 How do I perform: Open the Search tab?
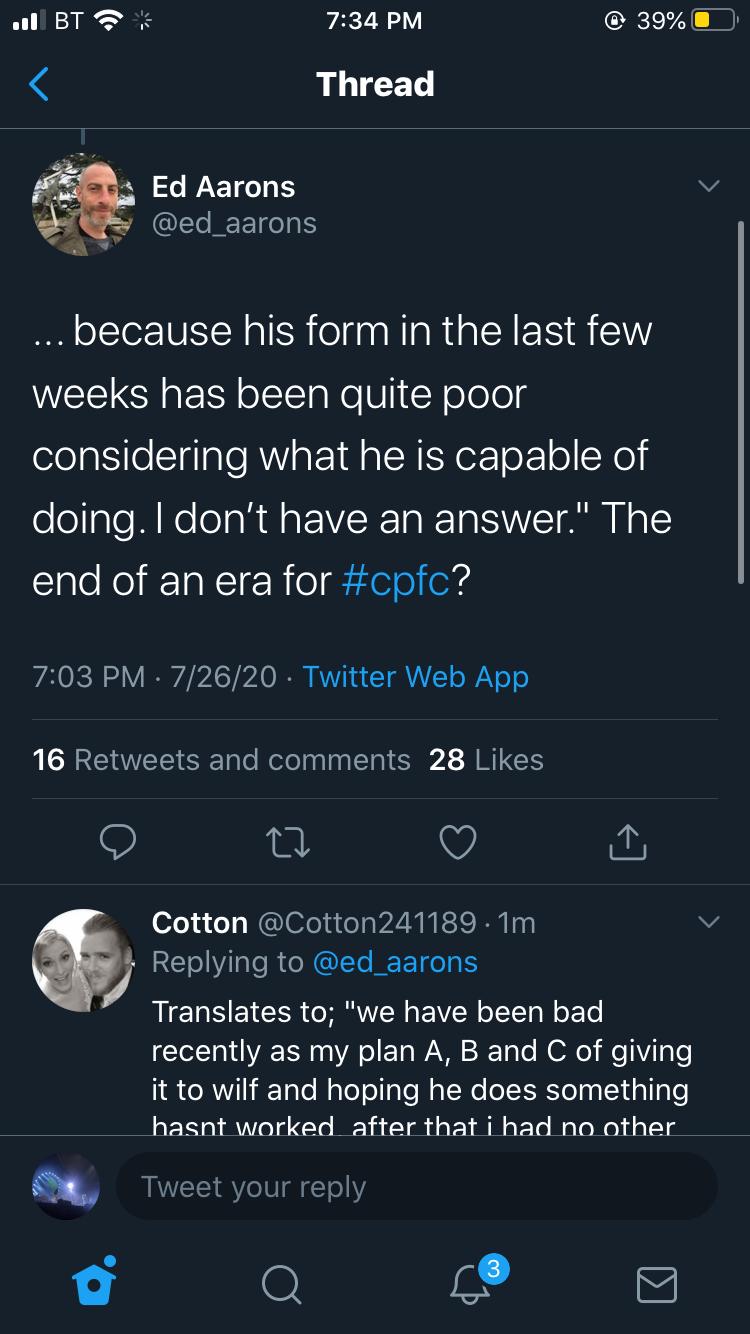pyautogui.click(x=283, y=1283)
